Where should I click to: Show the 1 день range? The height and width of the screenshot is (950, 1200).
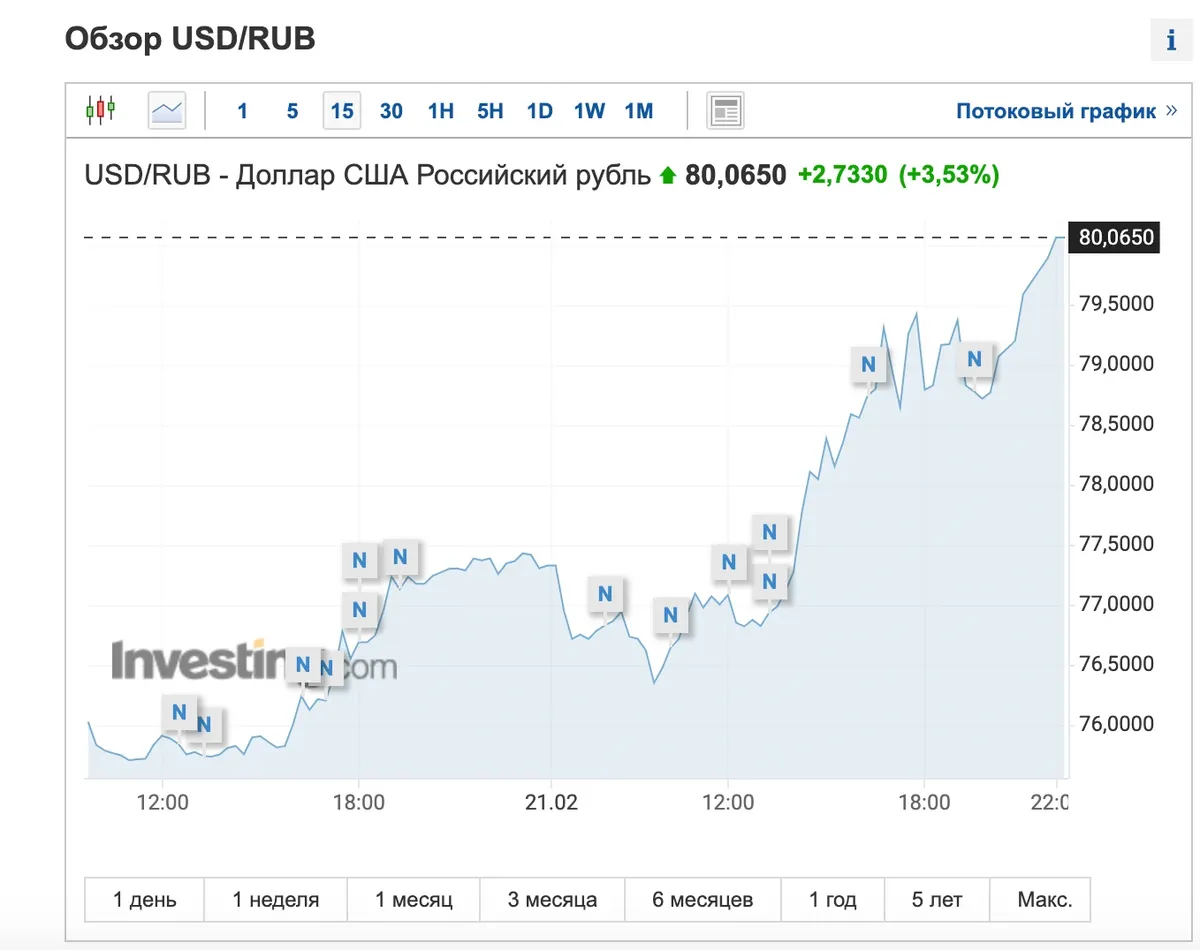pos(145,899)
